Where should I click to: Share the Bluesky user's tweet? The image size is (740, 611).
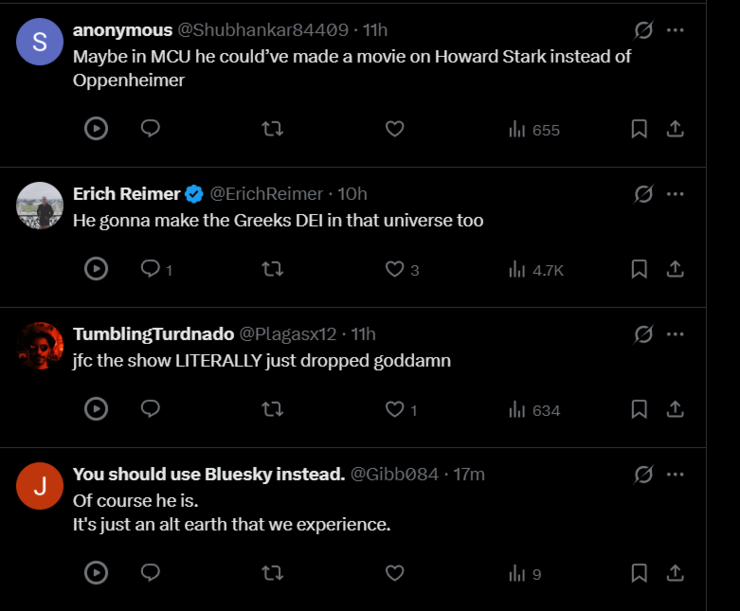coord(675,573)
